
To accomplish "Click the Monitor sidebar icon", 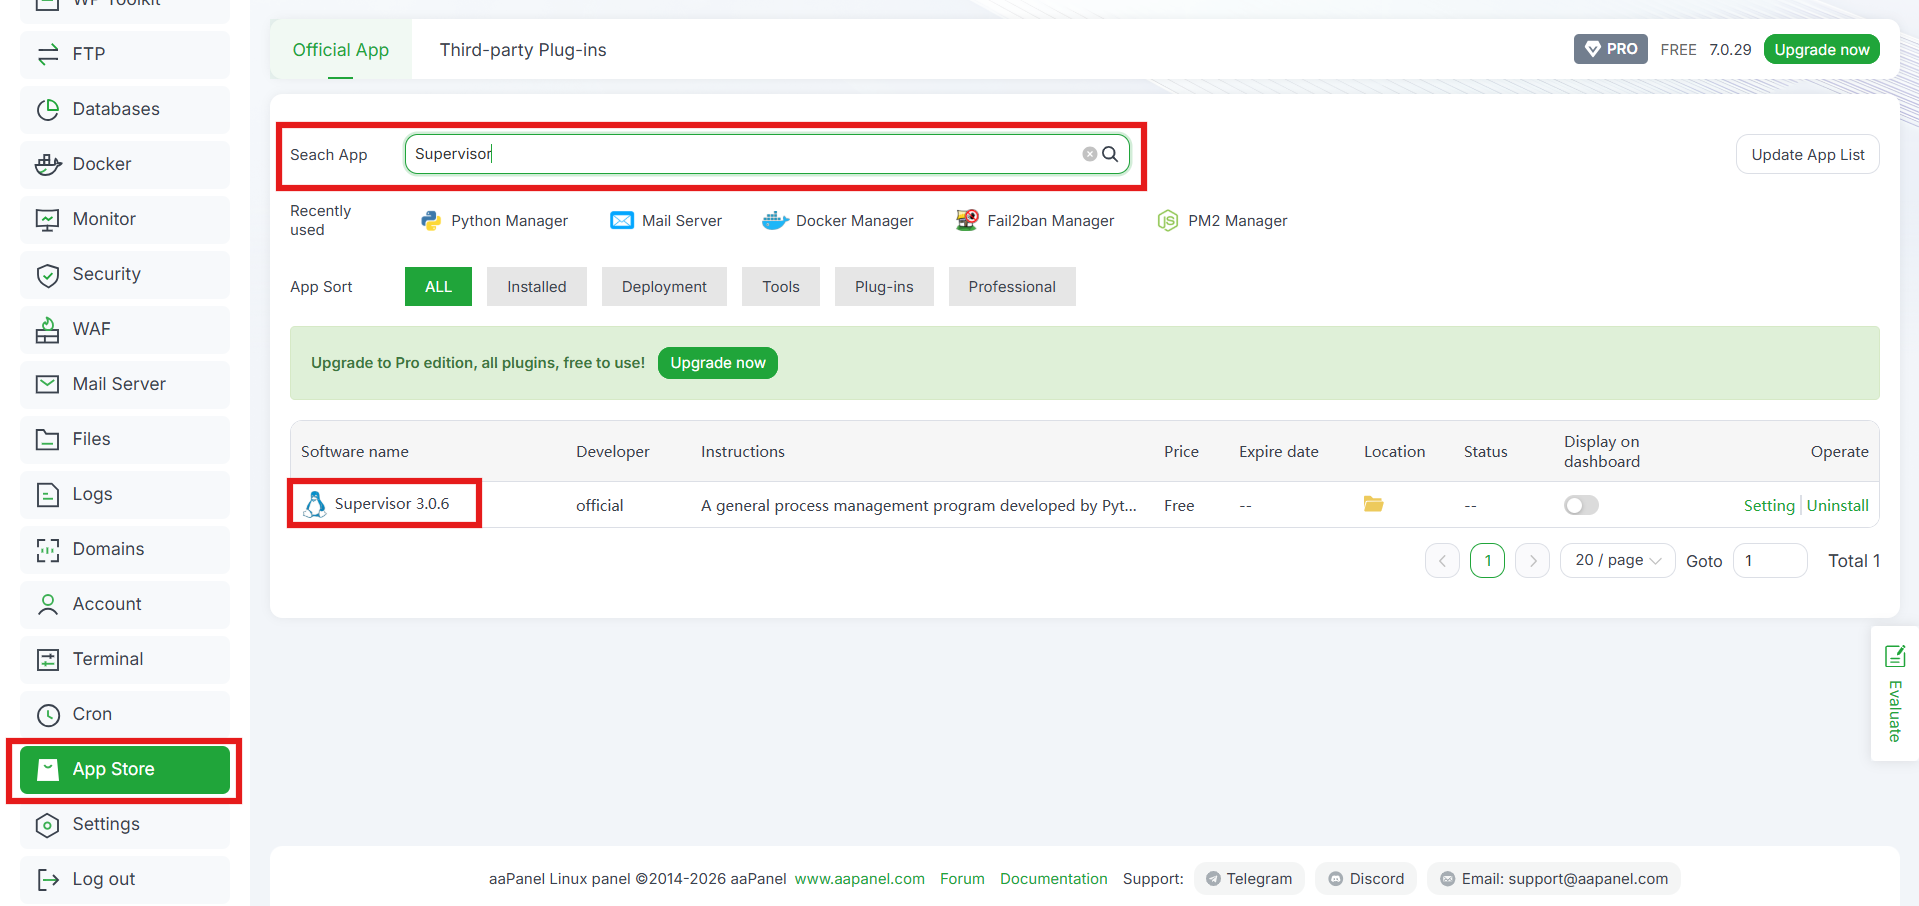I will pos(48,219).
